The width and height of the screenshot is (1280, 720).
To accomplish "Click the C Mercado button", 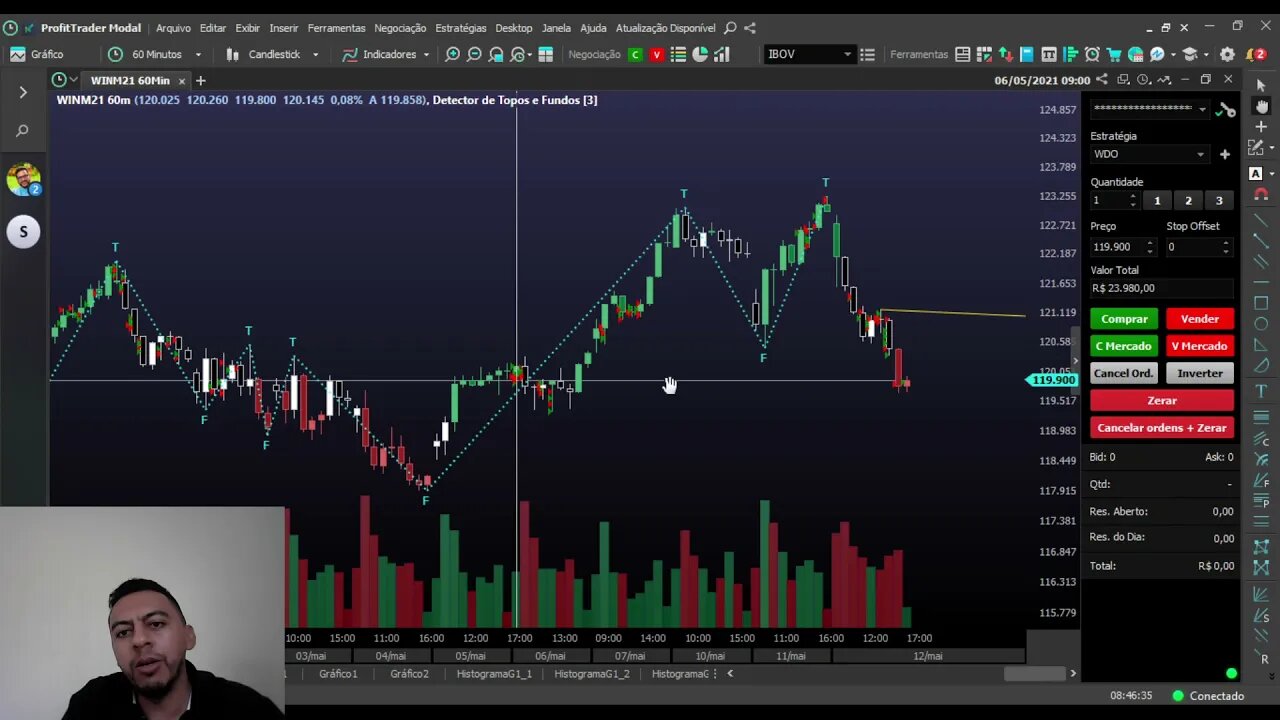I will pos(1124,346).
